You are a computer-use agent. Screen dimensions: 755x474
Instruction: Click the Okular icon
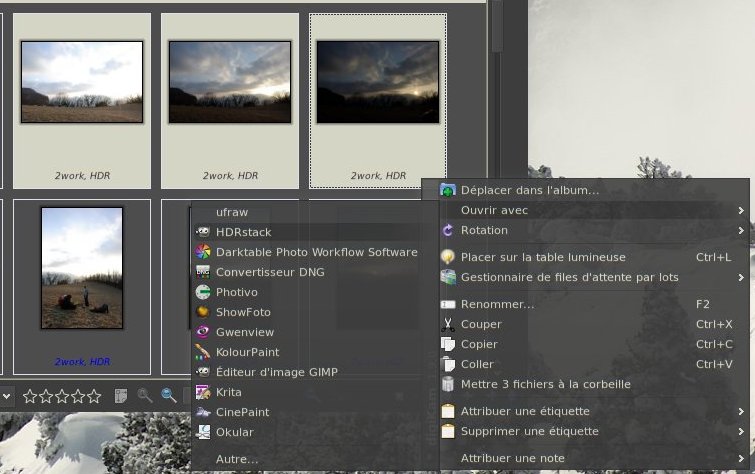point(203,432)
